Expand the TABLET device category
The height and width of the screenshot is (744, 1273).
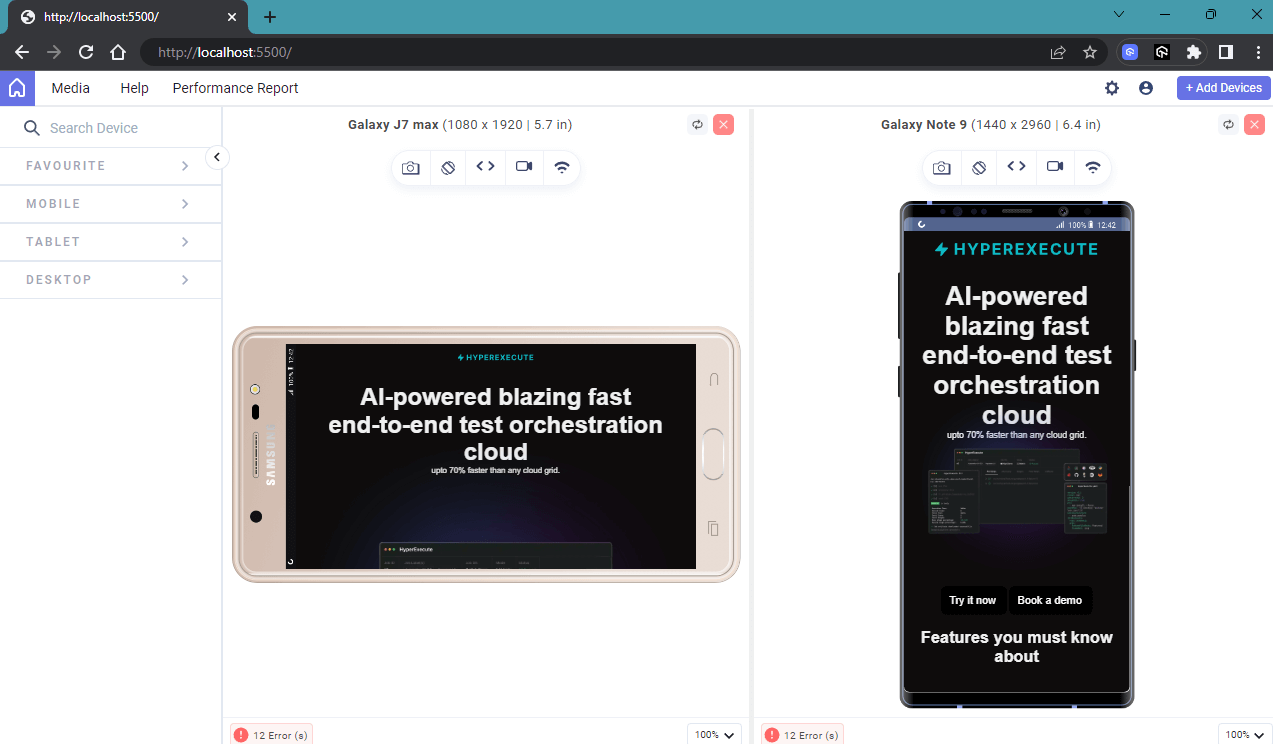coord(110,241)
